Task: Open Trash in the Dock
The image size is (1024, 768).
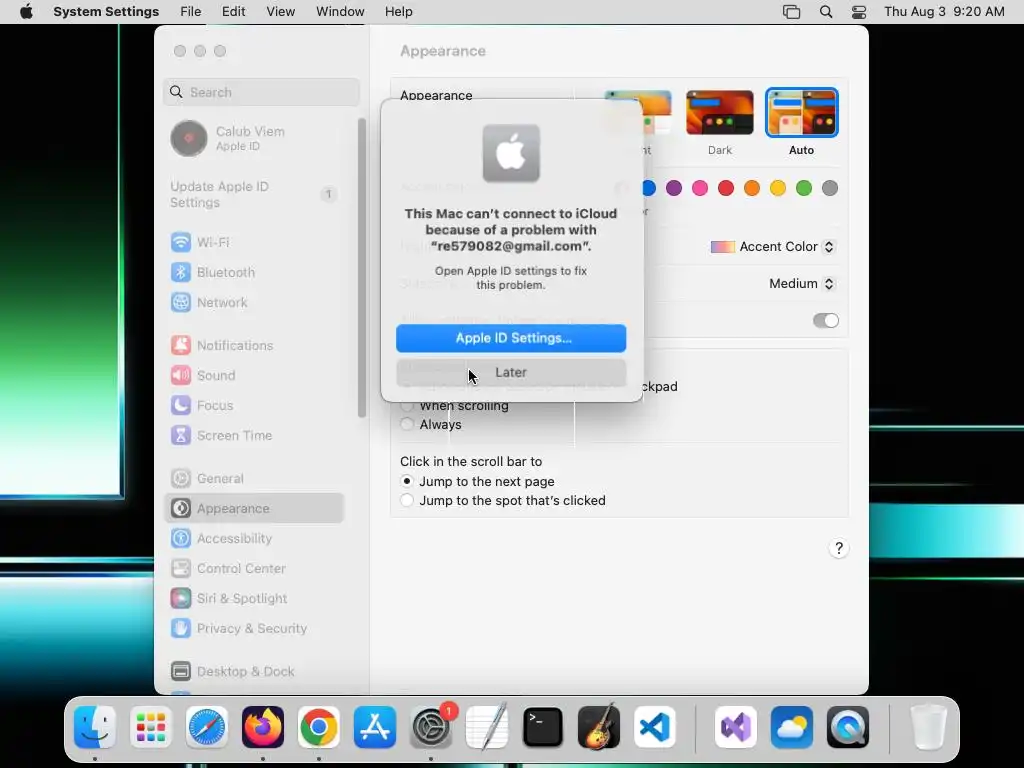Action: [x=928, y=727]
